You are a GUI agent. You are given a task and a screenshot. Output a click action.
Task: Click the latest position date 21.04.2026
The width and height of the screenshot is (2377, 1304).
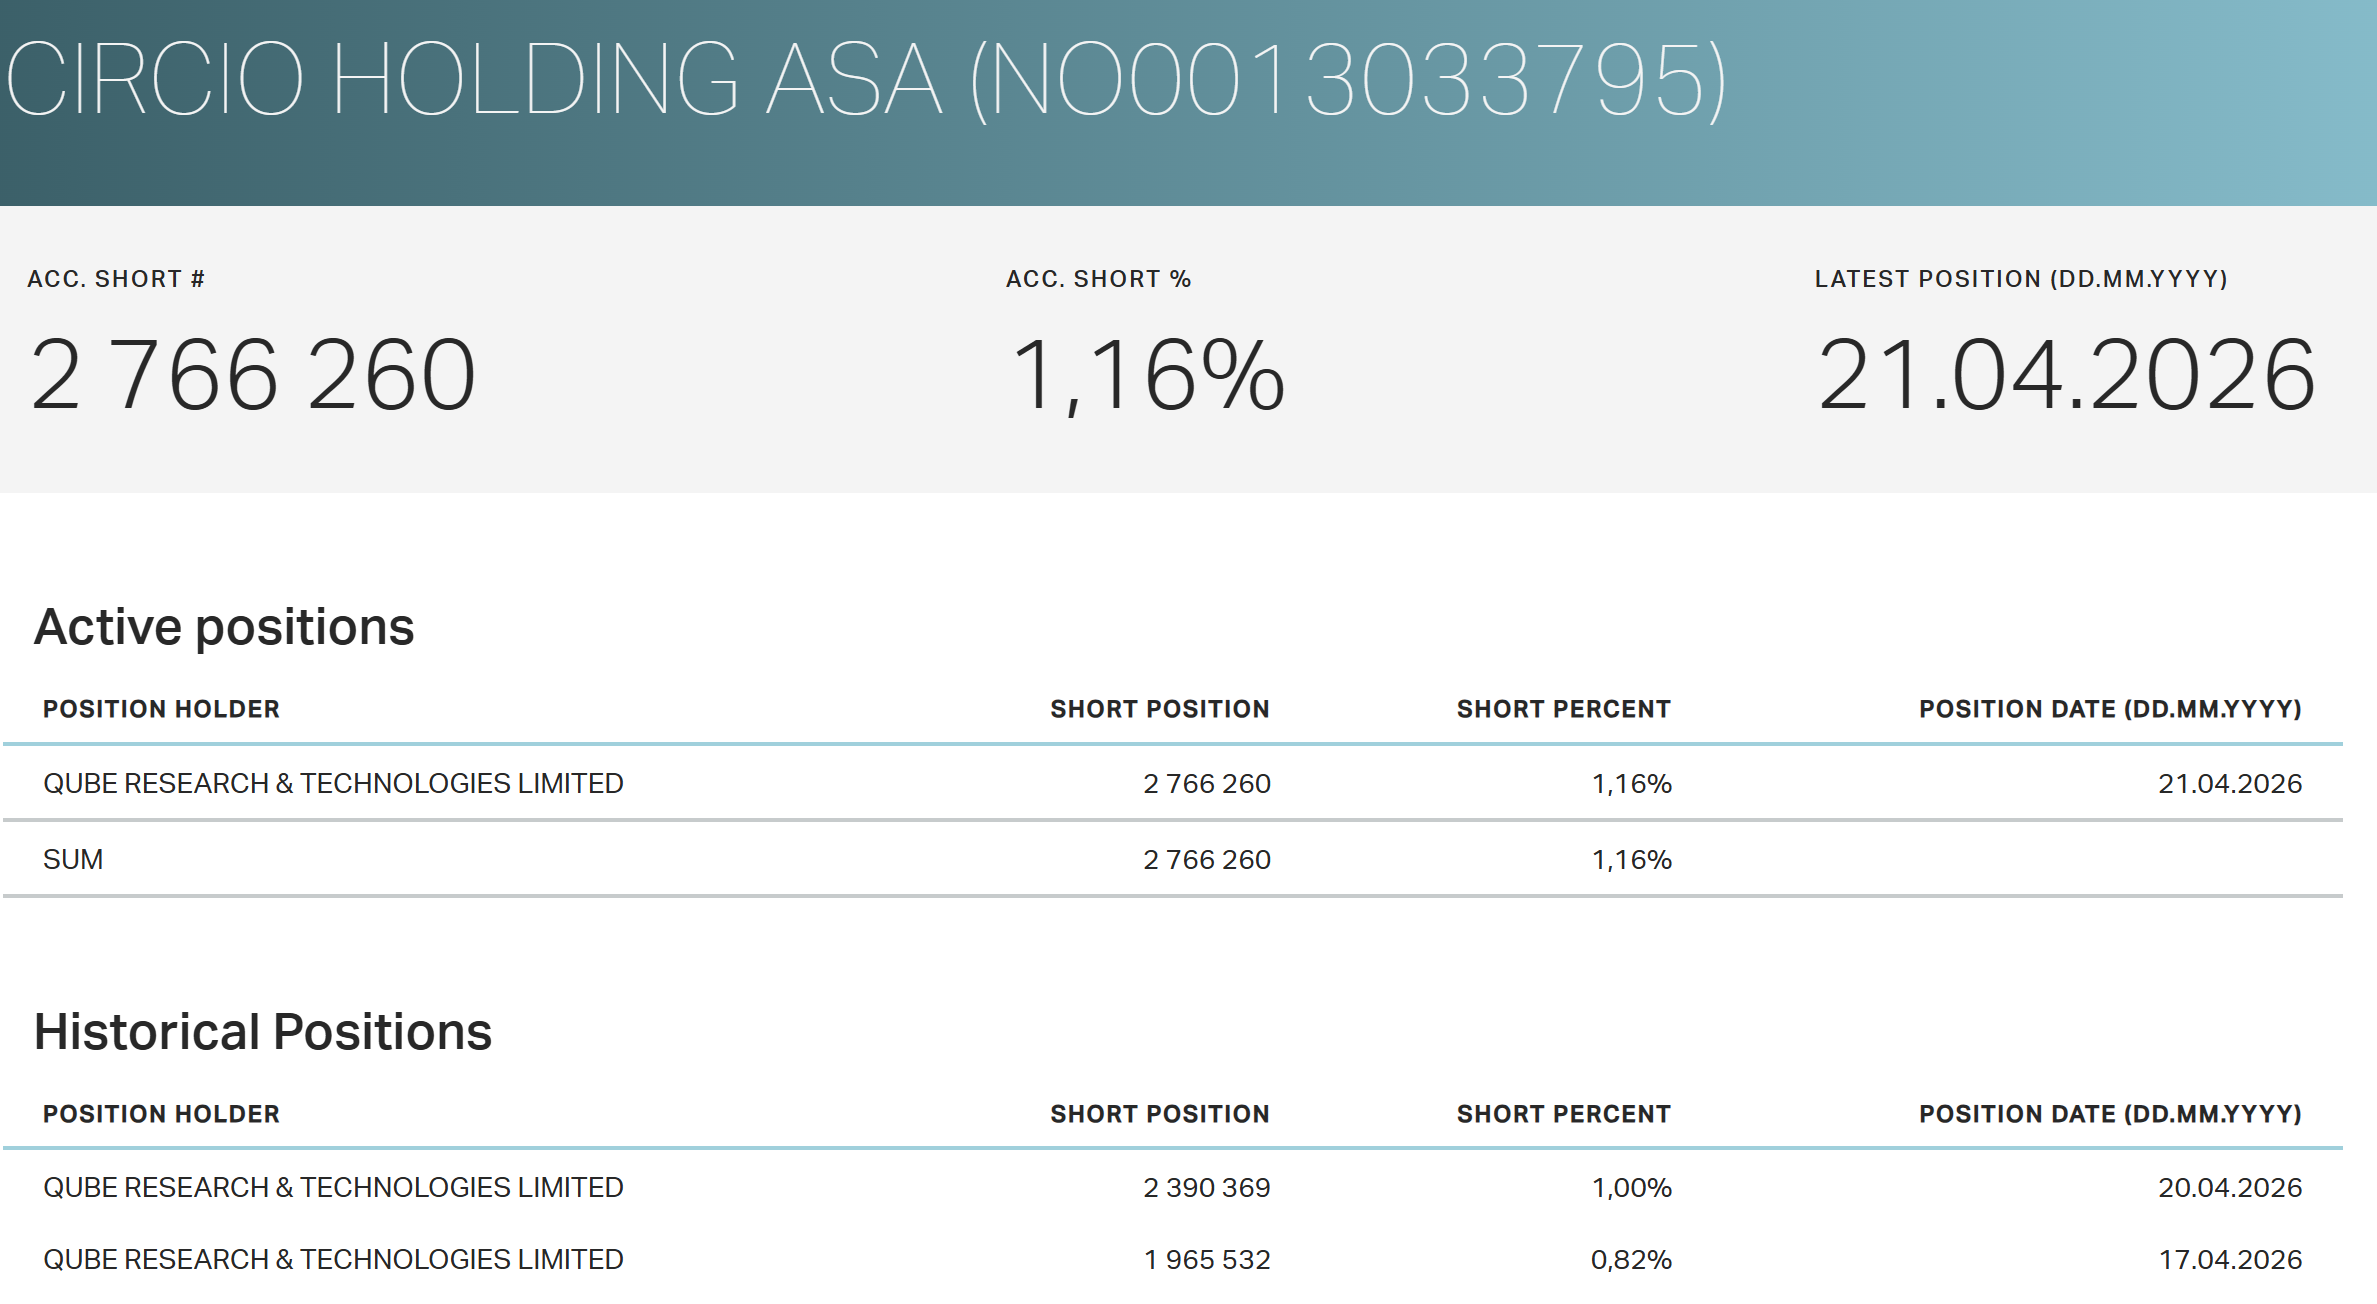2066,375
